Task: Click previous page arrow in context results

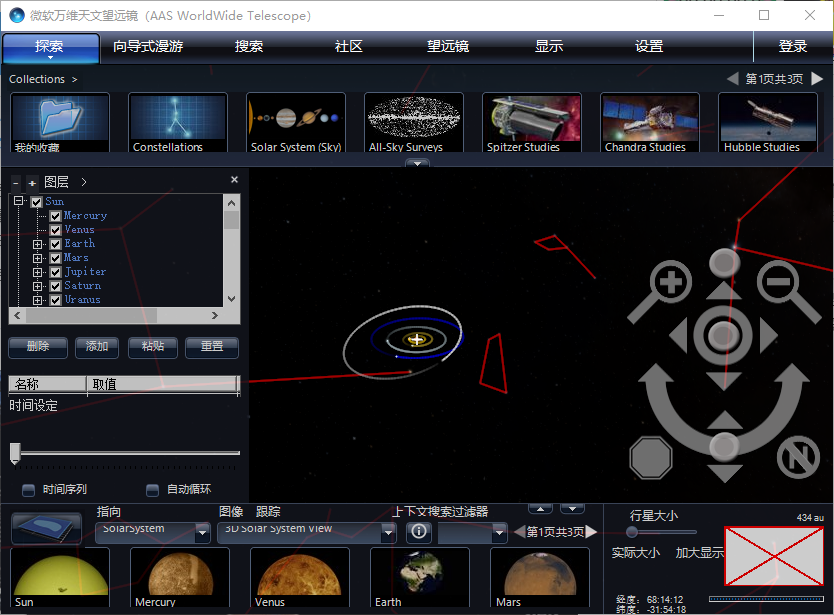Action: 520,531
